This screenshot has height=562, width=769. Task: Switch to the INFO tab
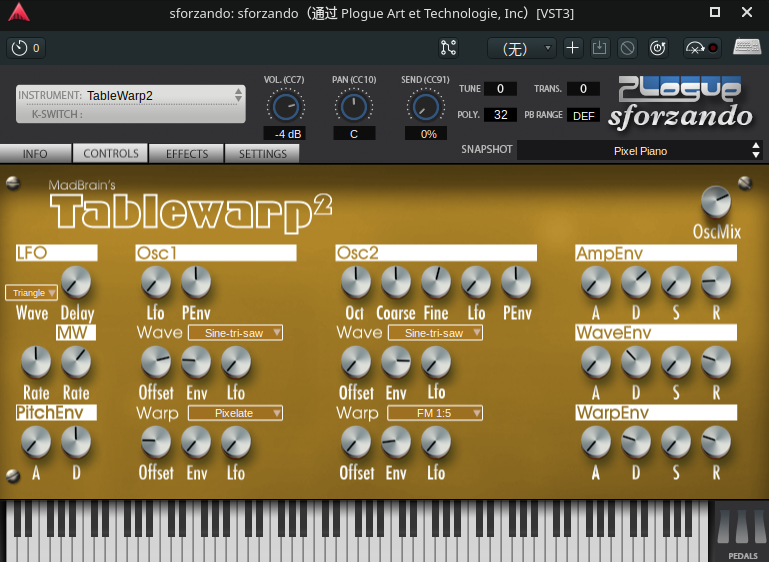tap(35, 154)
